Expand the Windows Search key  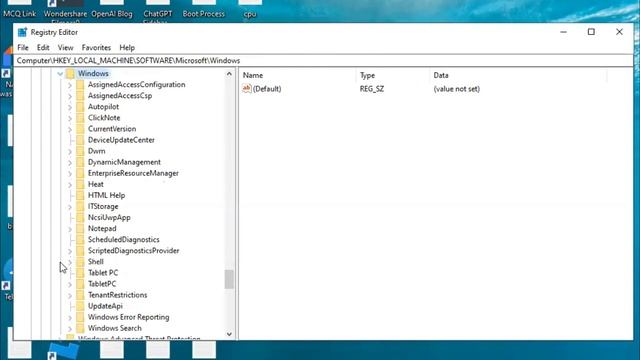[70, 328]
